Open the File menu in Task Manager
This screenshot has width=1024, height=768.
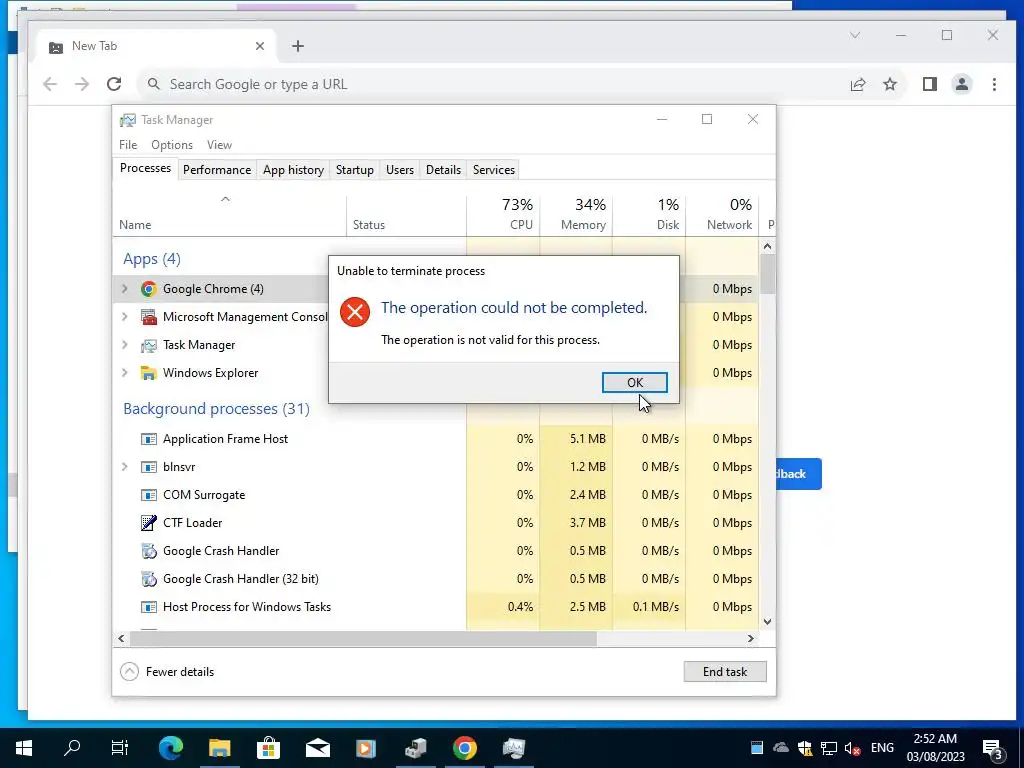(128, 145)
